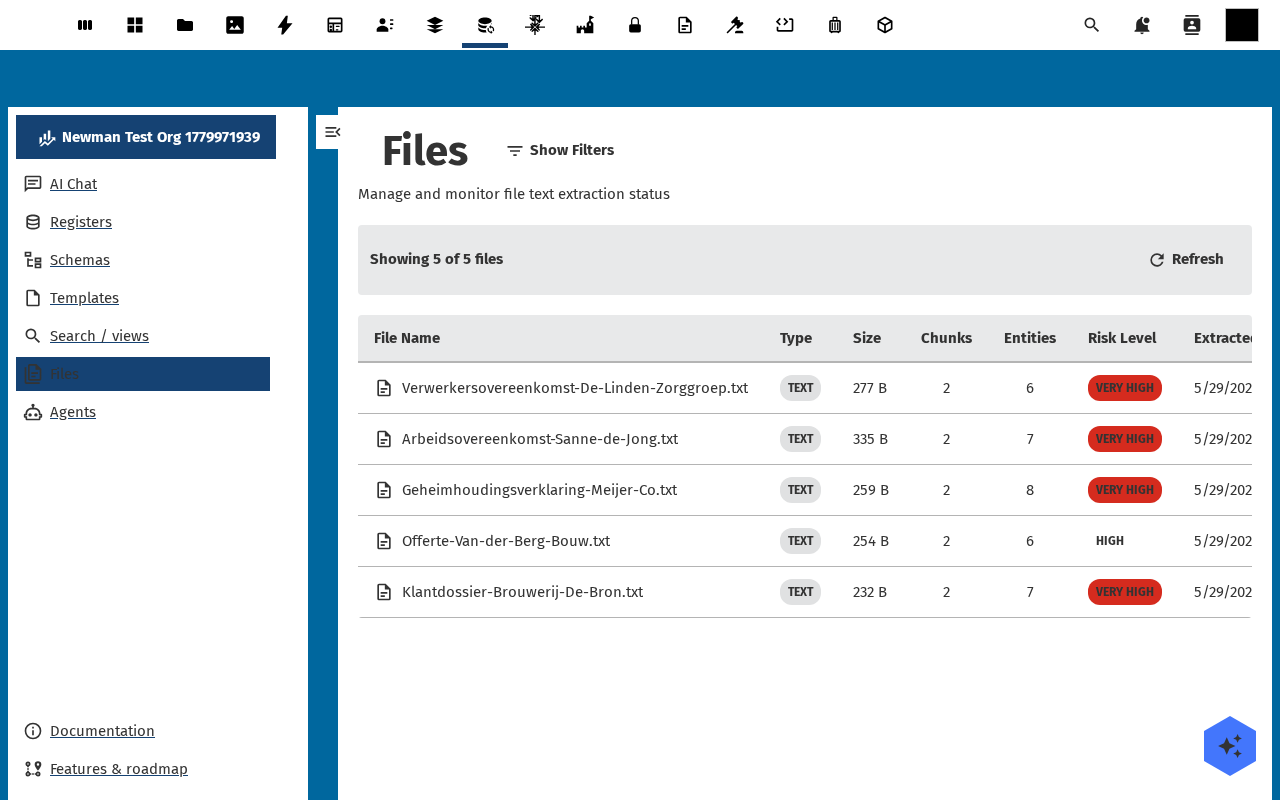Open the castle with flag icon
This screenshot has height=800, width=1280.
[585, 25]
